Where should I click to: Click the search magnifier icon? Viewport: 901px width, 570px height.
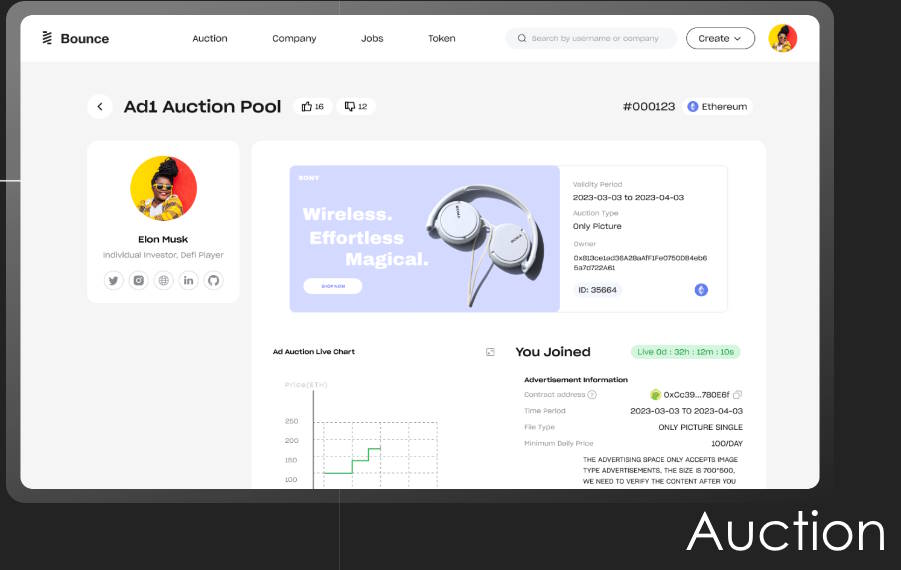(522, 38)
